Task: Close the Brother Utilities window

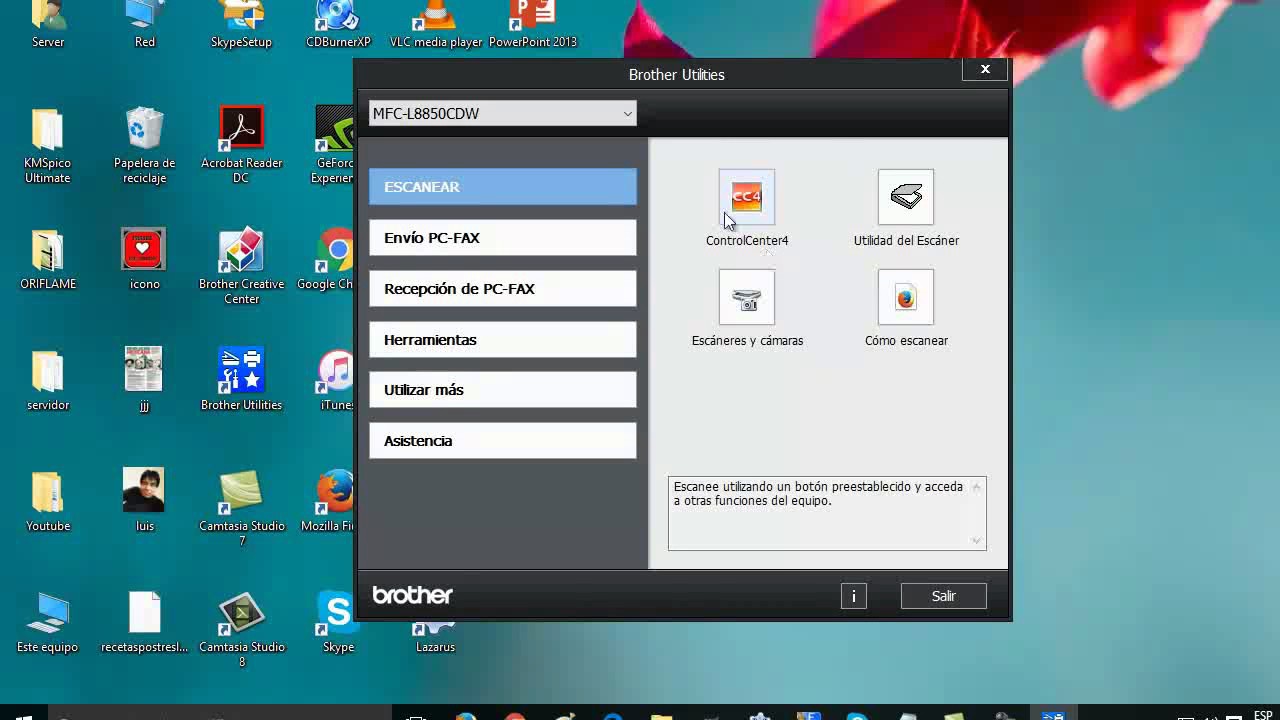Action: coord(985,69)
